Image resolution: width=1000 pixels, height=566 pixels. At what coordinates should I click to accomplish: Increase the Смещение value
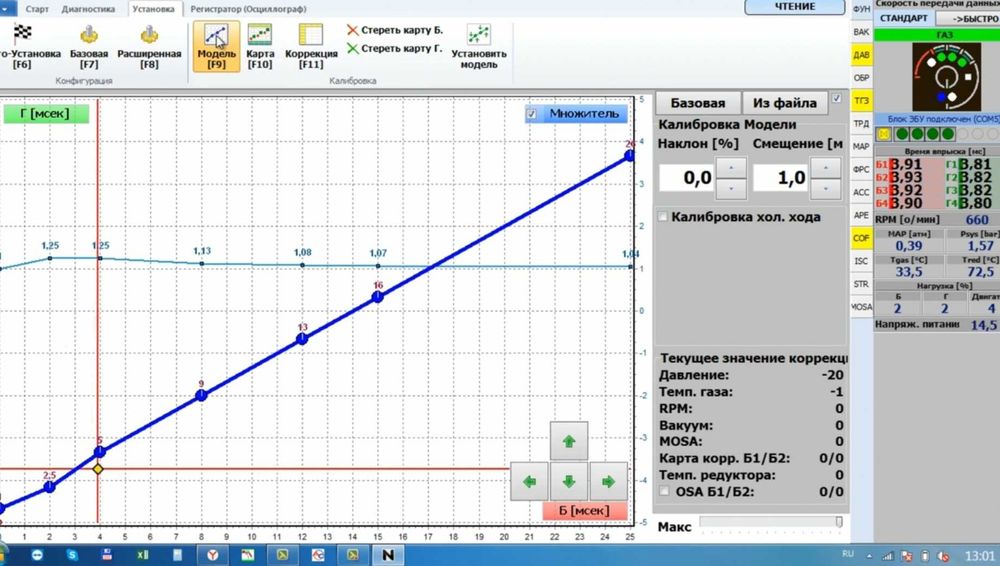coord(826,168)
